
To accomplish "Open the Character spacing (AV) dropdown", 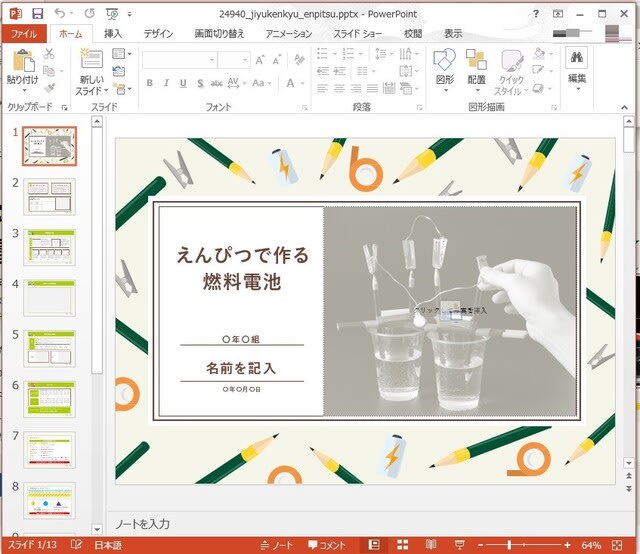I will tap(237, 83).
